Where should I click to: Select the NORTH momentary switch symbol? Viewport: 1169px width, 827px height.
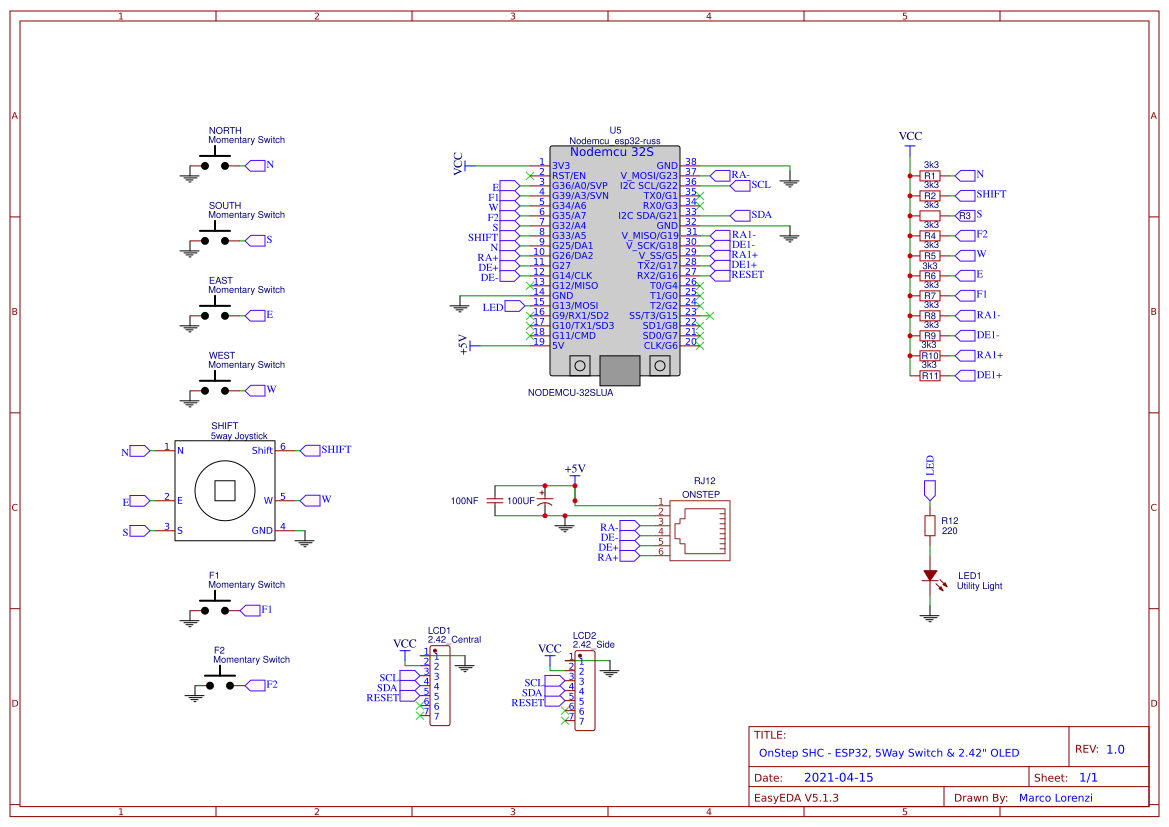[x=215, y=162]
